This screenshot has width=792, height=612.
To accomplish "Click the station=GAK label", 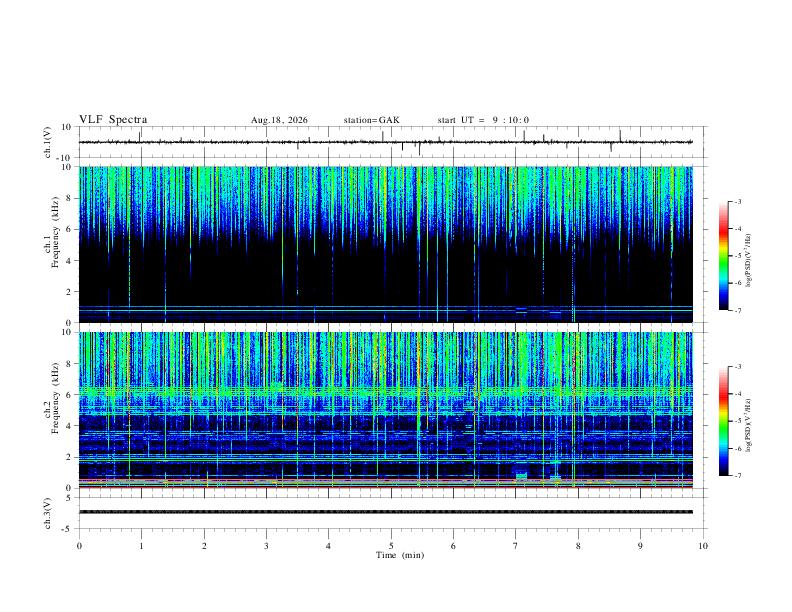I will point(371,120).
